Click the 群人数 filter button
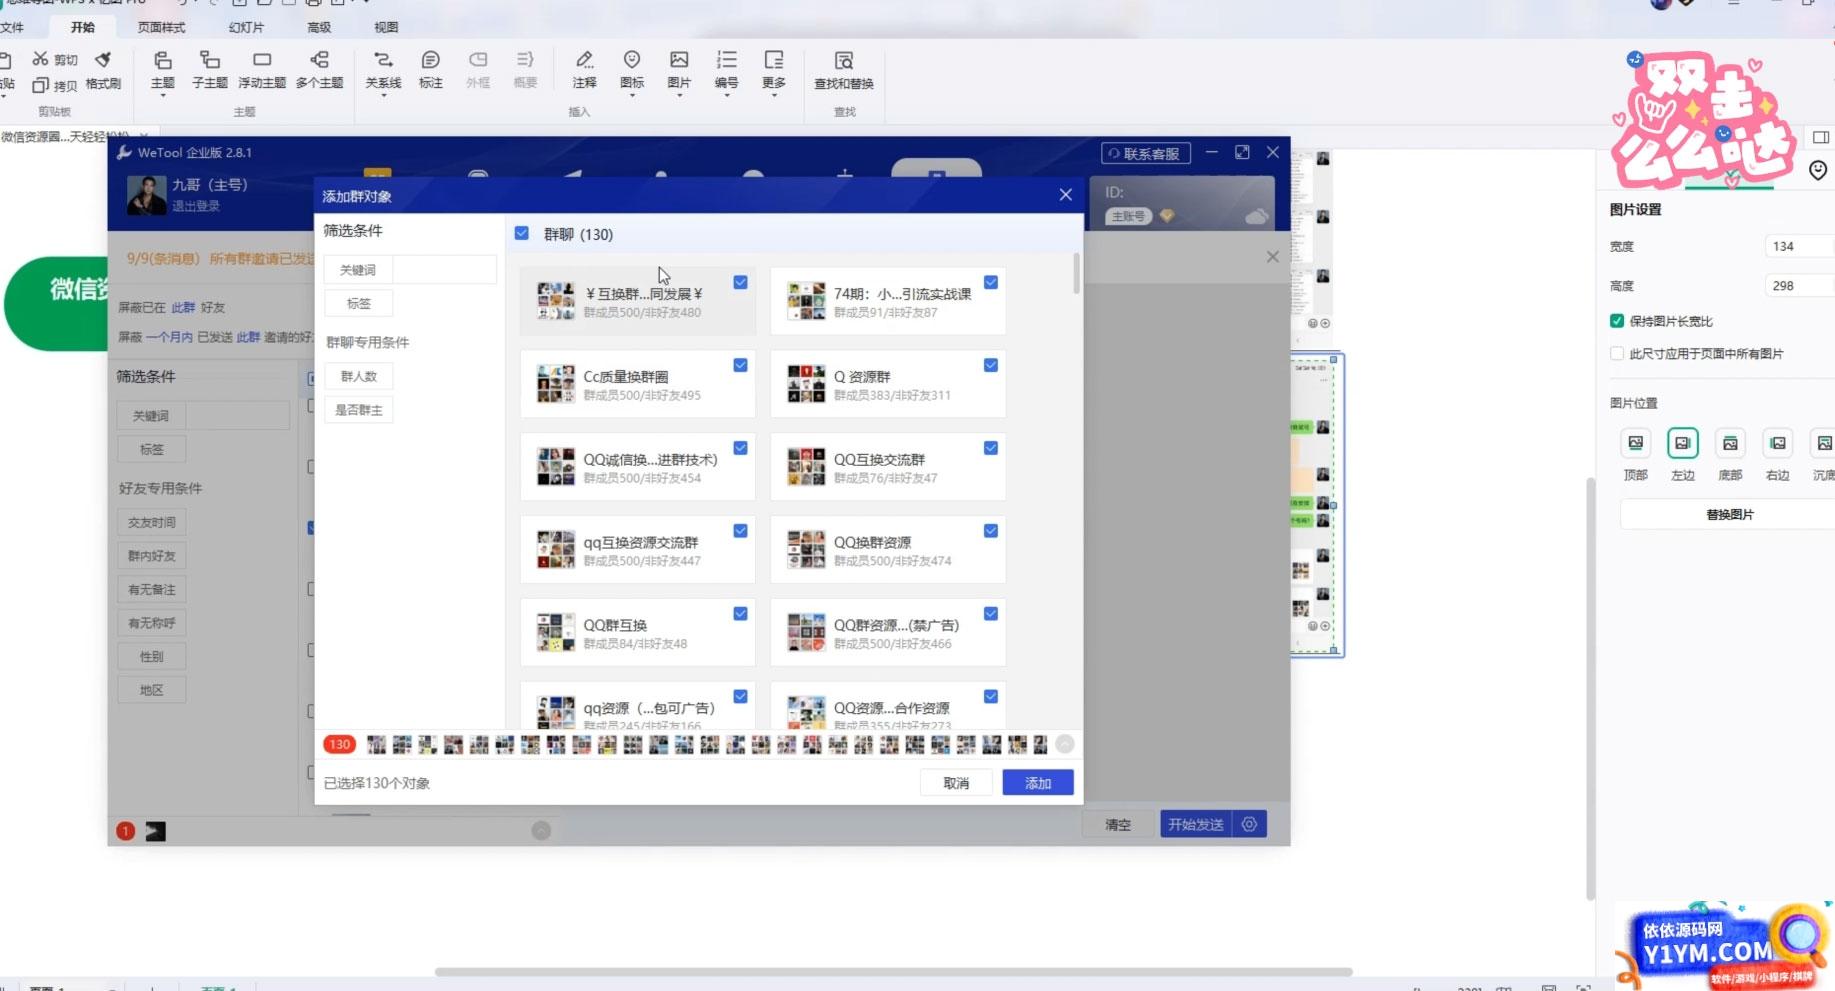Viewport: 1835px width, 991px height. click(x=359, y=376)
